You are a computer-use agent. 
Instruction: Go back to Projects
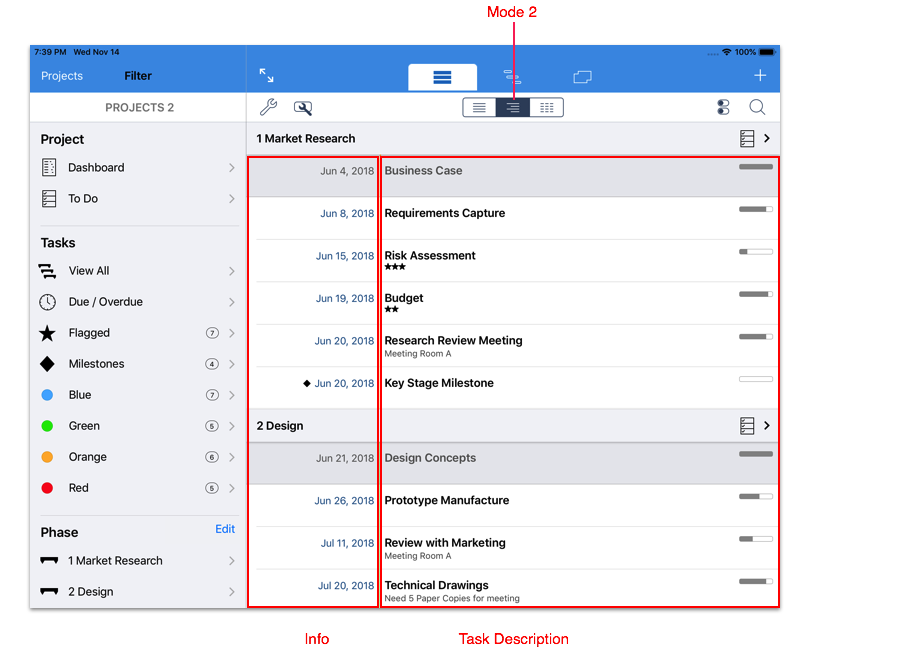(x=62, y=76)
